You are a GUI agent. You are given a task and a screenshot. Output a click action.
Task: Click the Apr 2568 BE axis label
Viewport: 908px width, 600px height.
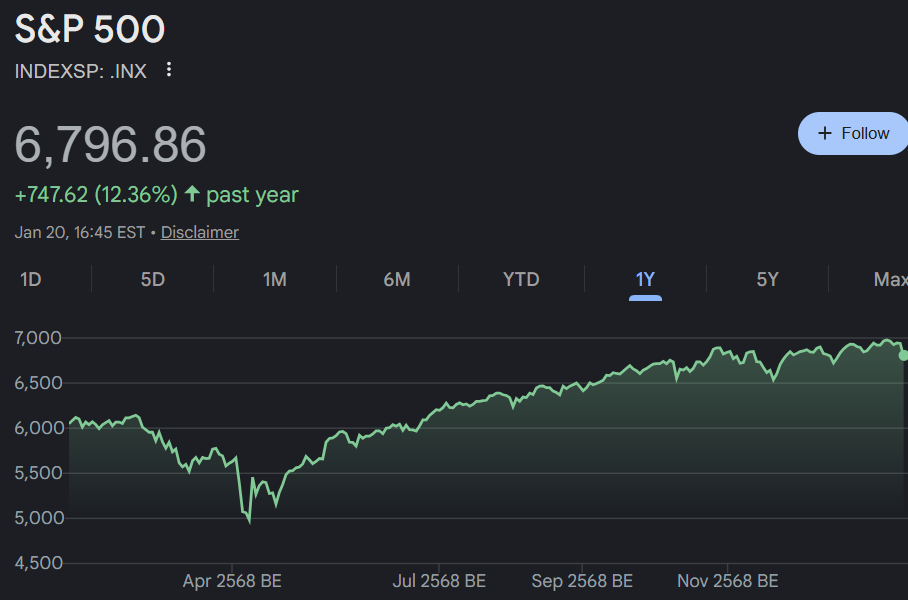point(232,581)
